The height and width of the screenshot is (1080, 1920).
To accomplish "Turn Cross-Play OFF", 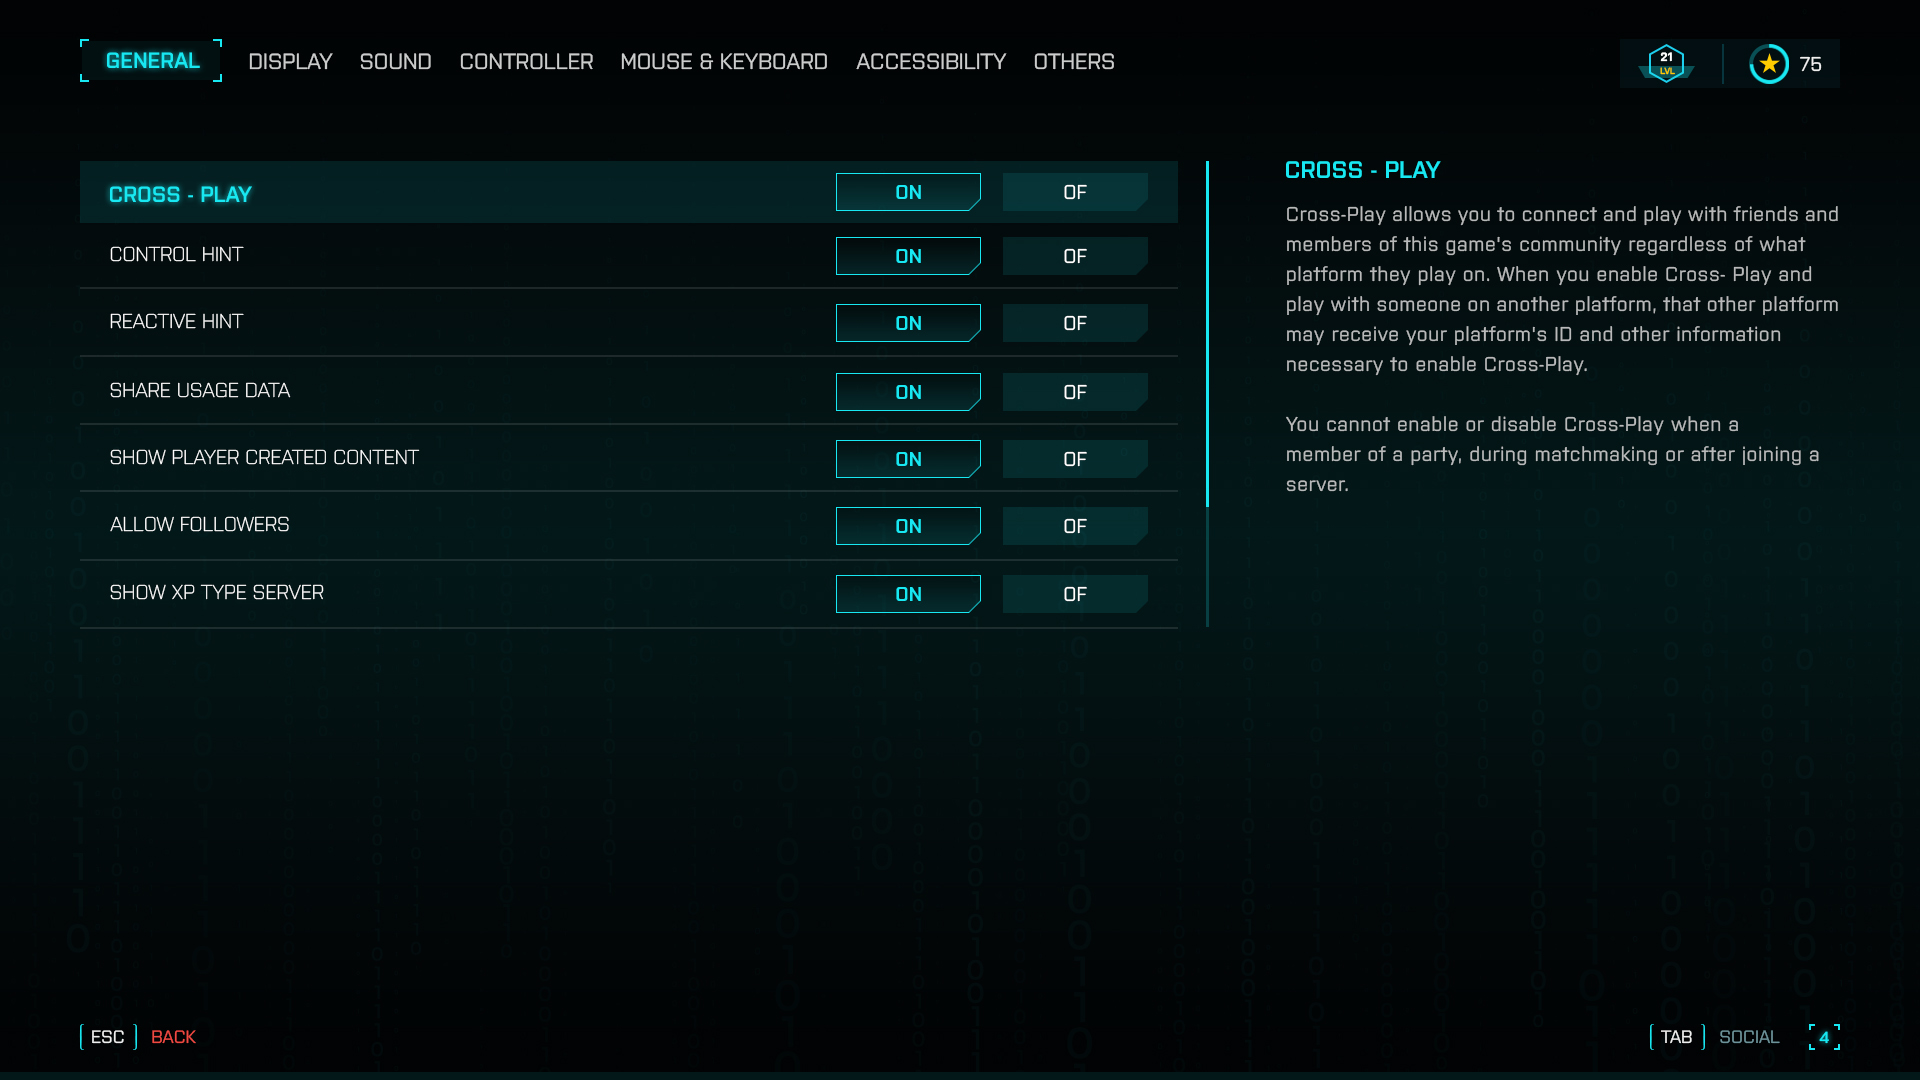I will 1074,192.
